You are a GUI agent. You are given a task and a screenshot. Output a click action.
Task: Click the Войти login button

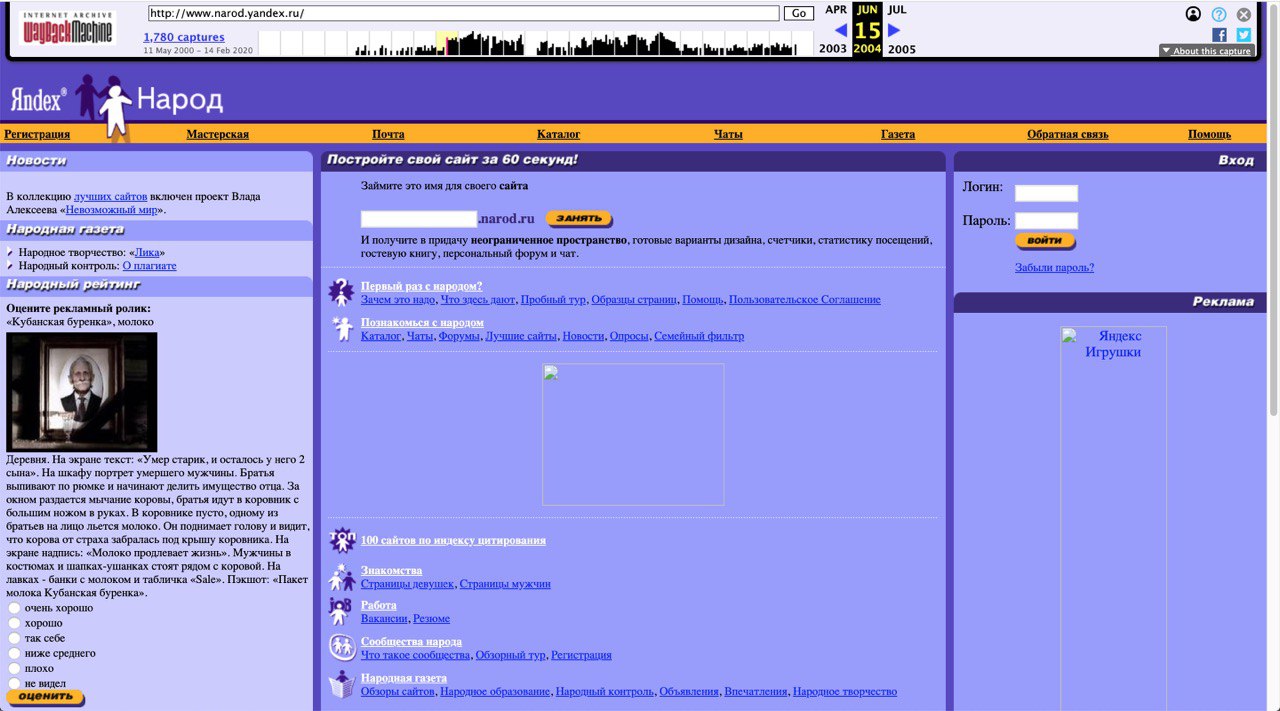coord(1045,241)
